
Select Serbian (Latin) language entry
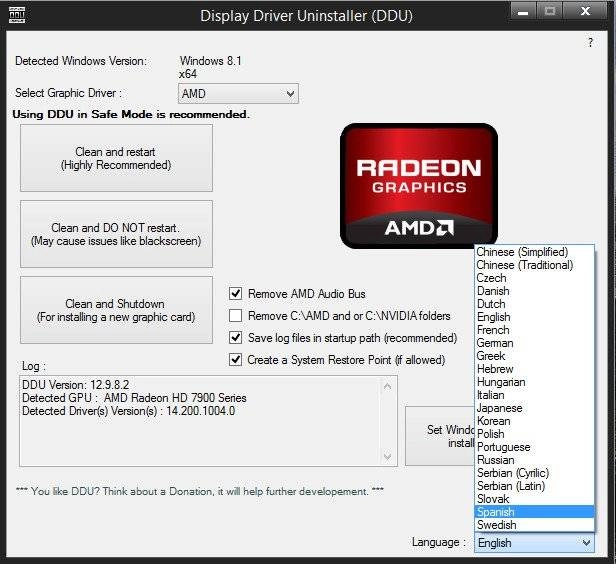coord(534,485)
